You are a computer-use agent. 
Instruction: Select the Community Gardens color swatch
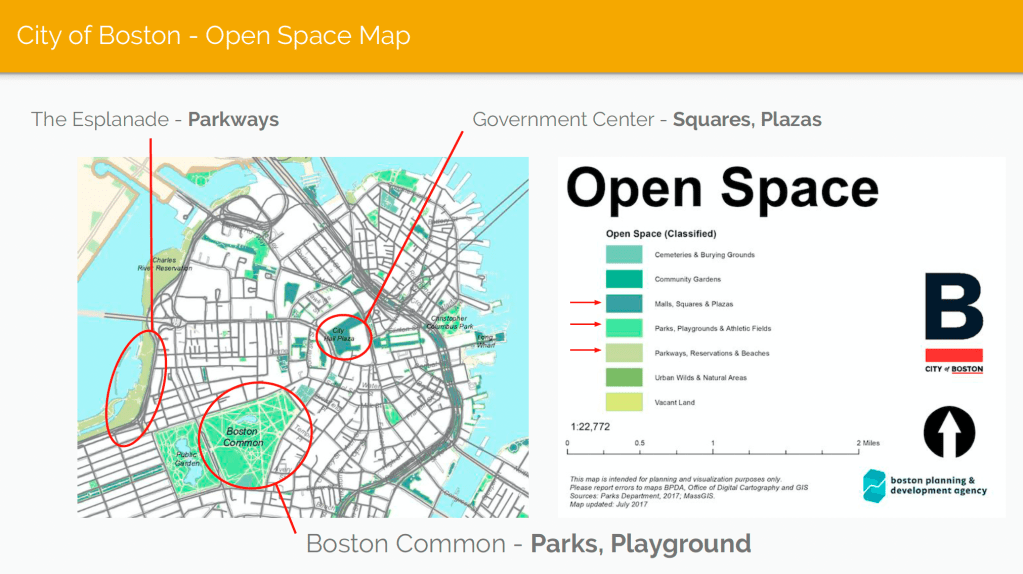pos(623,279)
